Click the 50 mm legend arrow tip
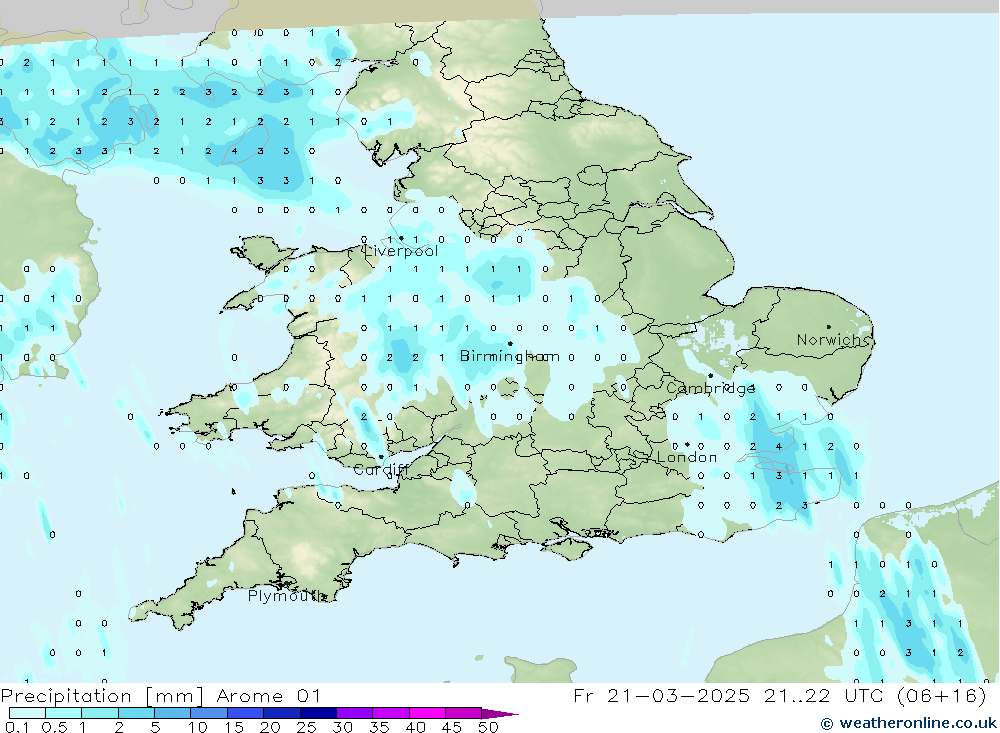The width and height of the screenshot is (1000, 733). tap(500, 713)
